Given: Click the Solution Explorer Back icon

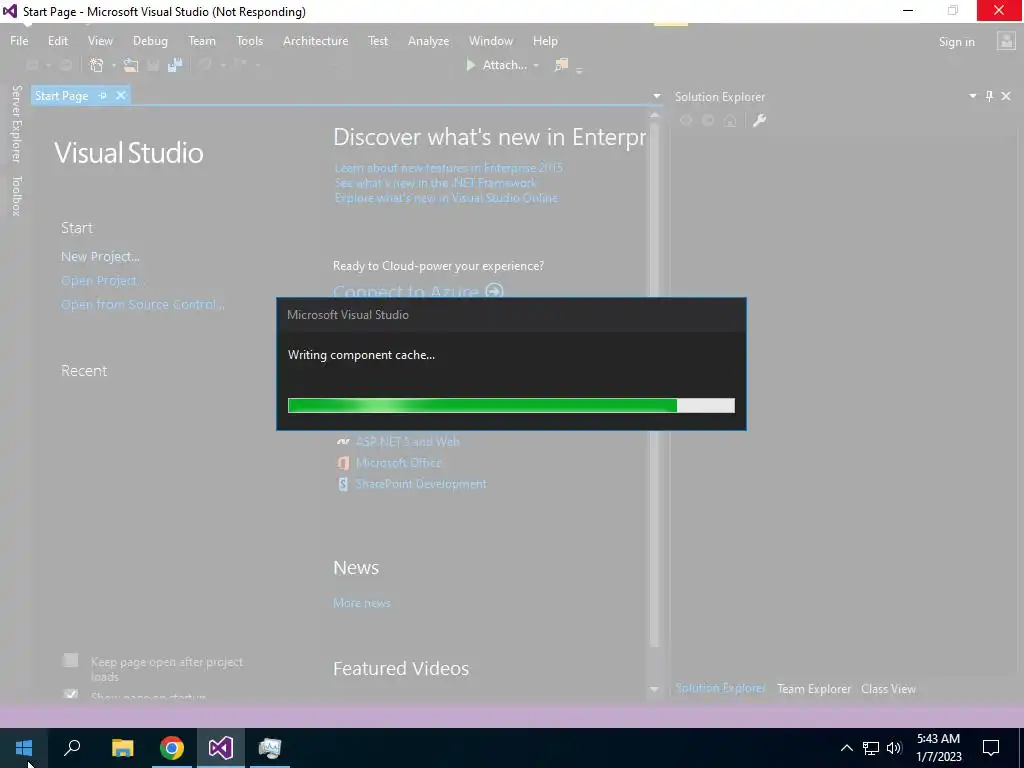Looking at the screenshot, I should click(x=686, y=121).
